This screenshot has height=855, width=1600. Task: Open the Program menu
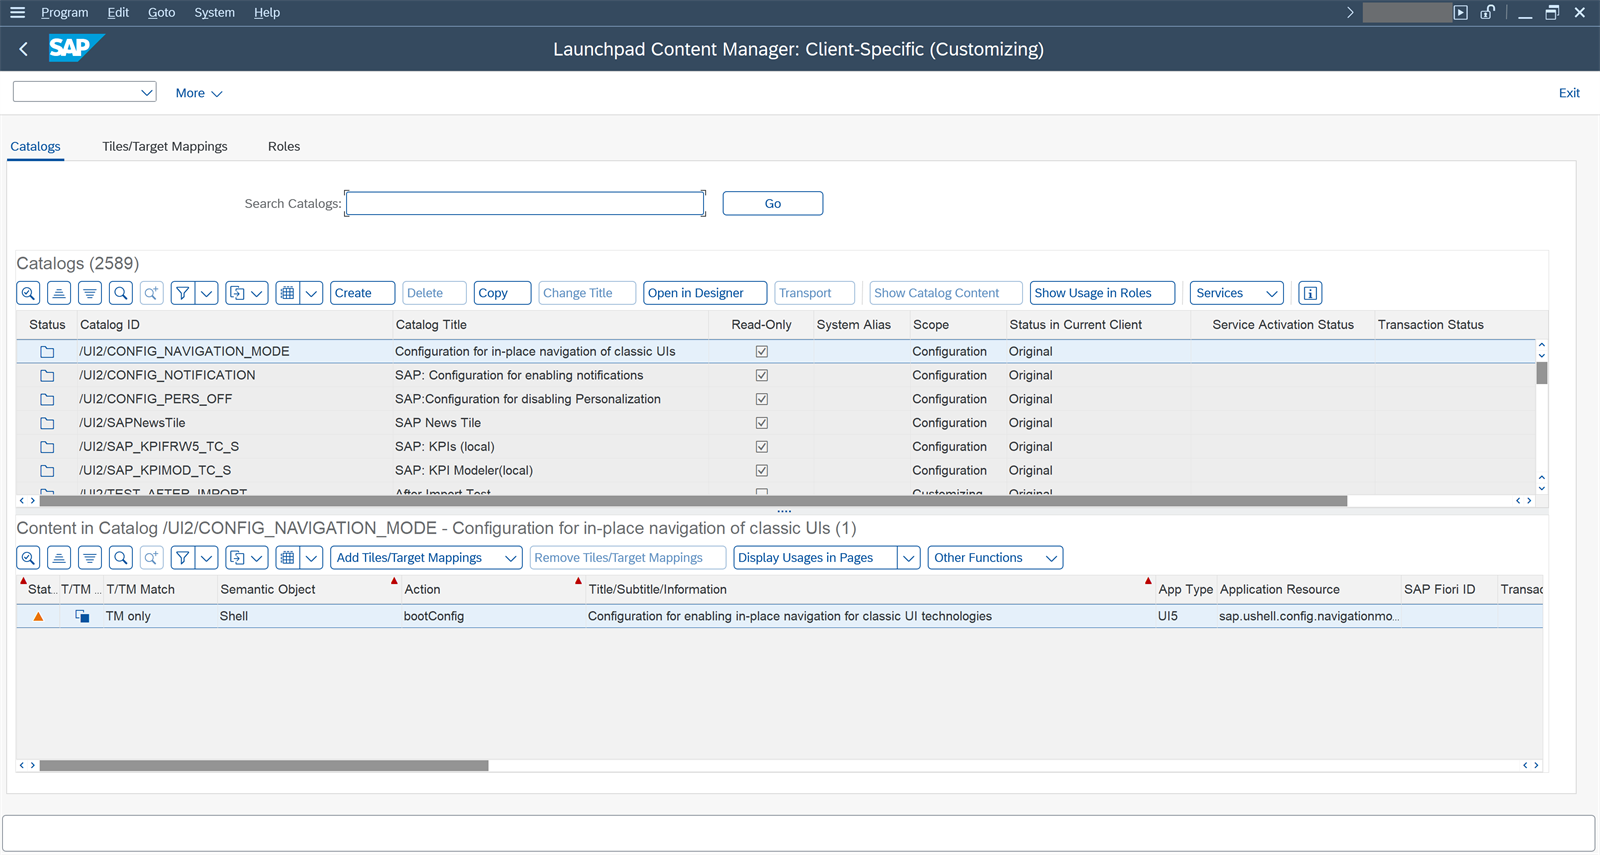point(65,12)
